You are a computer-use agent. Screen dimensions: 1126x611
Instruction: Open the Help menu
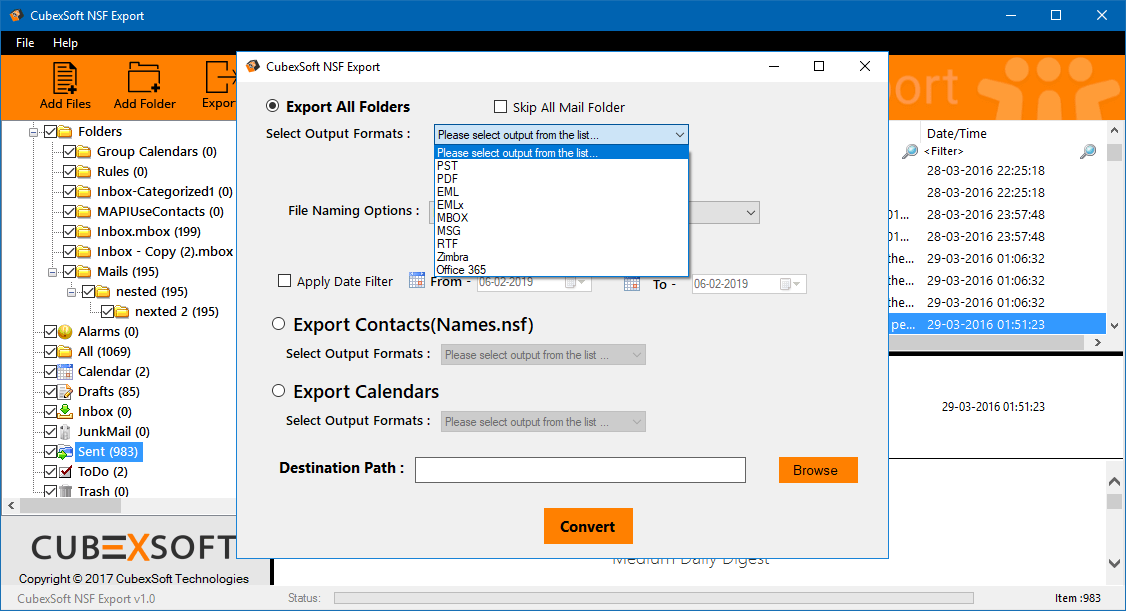click(x=65, y=43)
